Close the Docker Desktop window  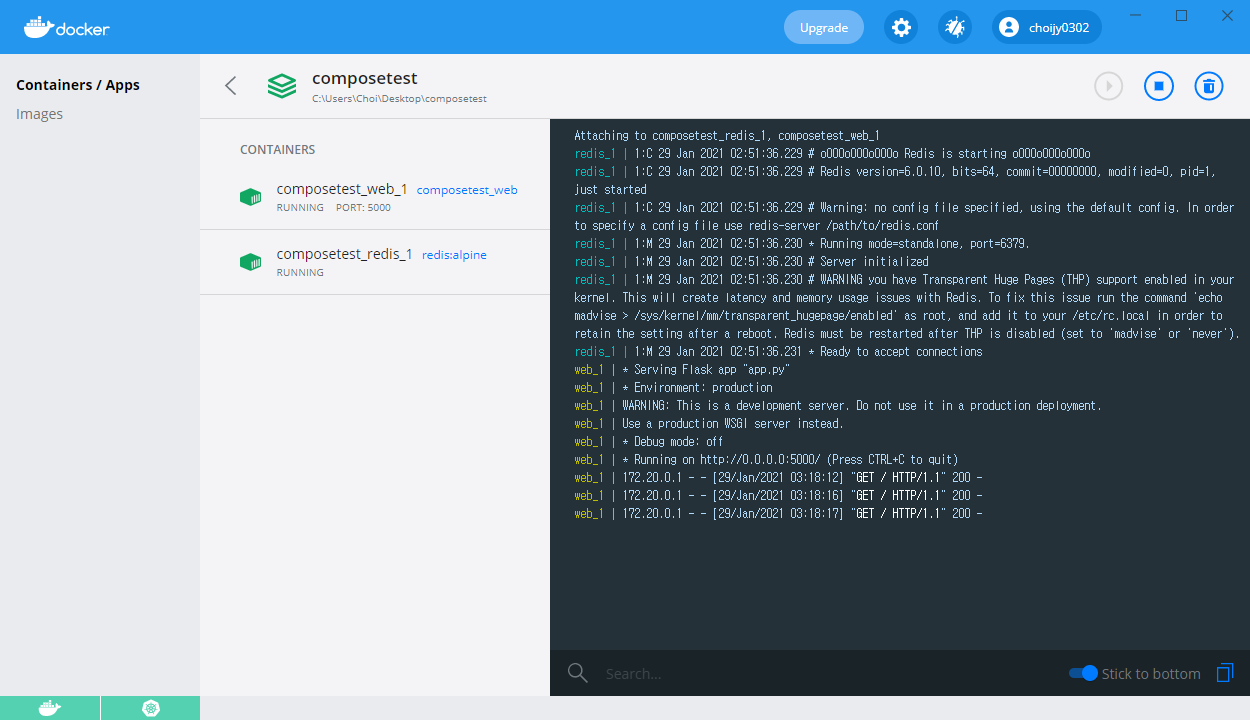pyautogui.click(x=1227, y=15)
